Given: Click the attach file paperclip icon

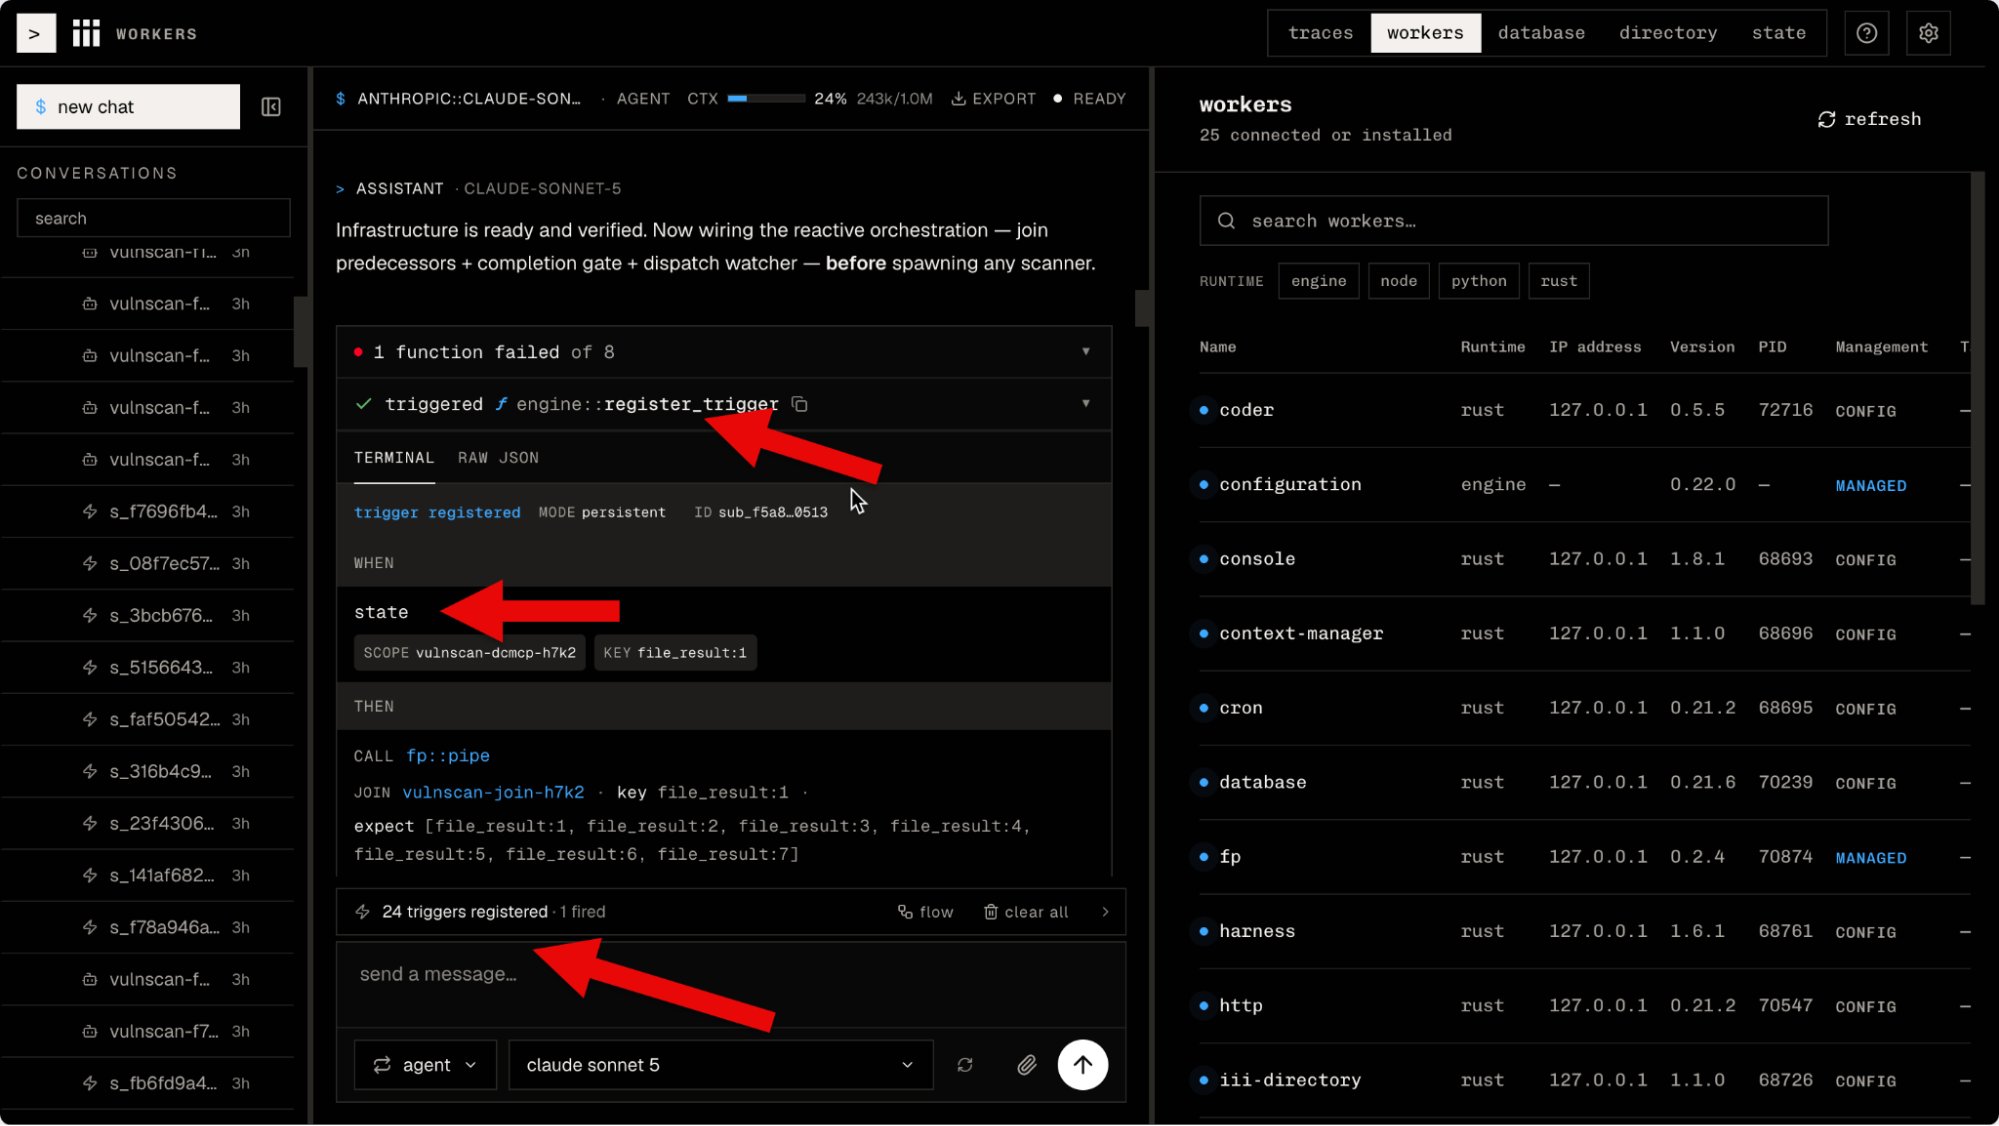Looking at the screenshot, I should pyautogui.click(x=1026, y=1065).
